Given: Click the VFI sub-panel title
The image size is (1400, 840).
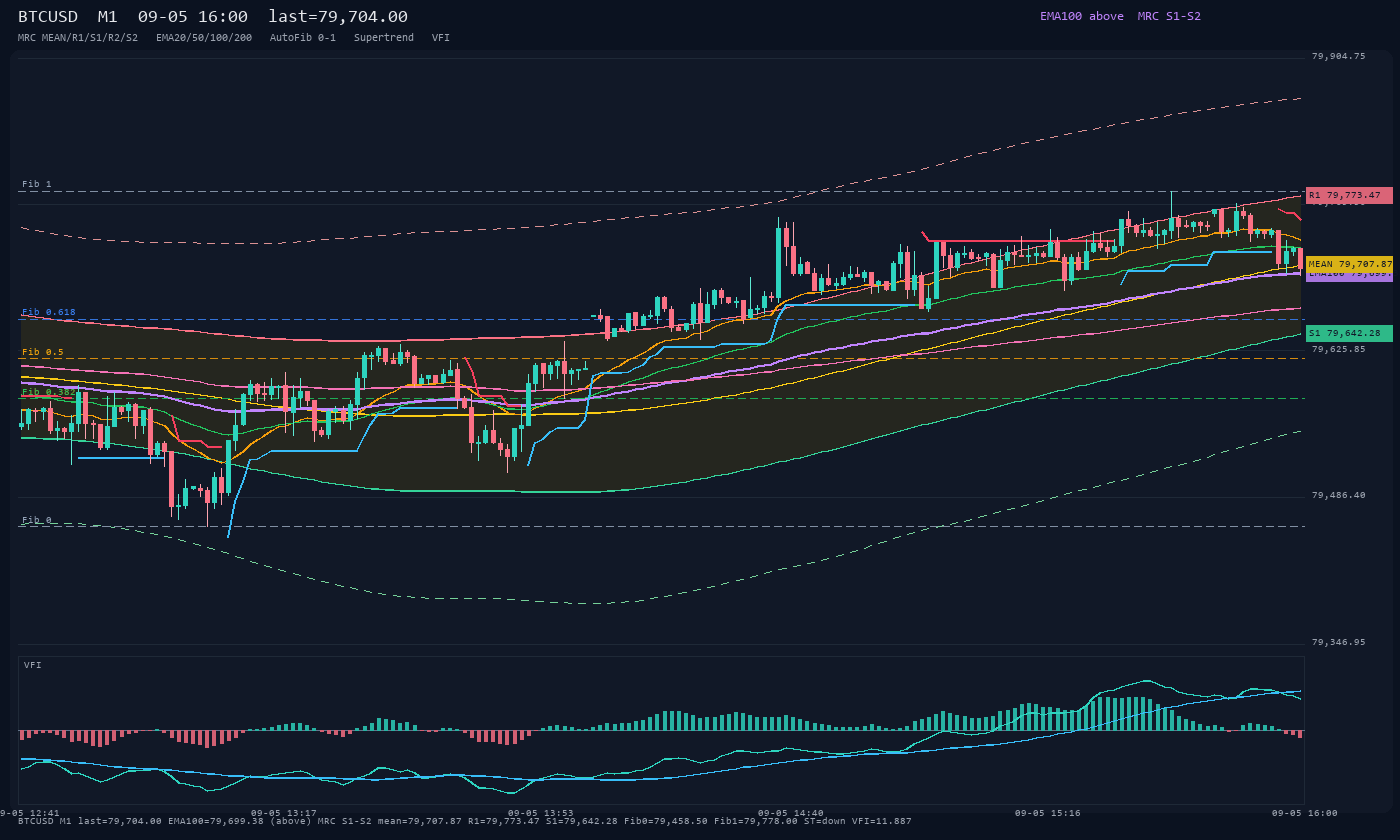Looking at the screenshot, I should click(x=33, y=665).
